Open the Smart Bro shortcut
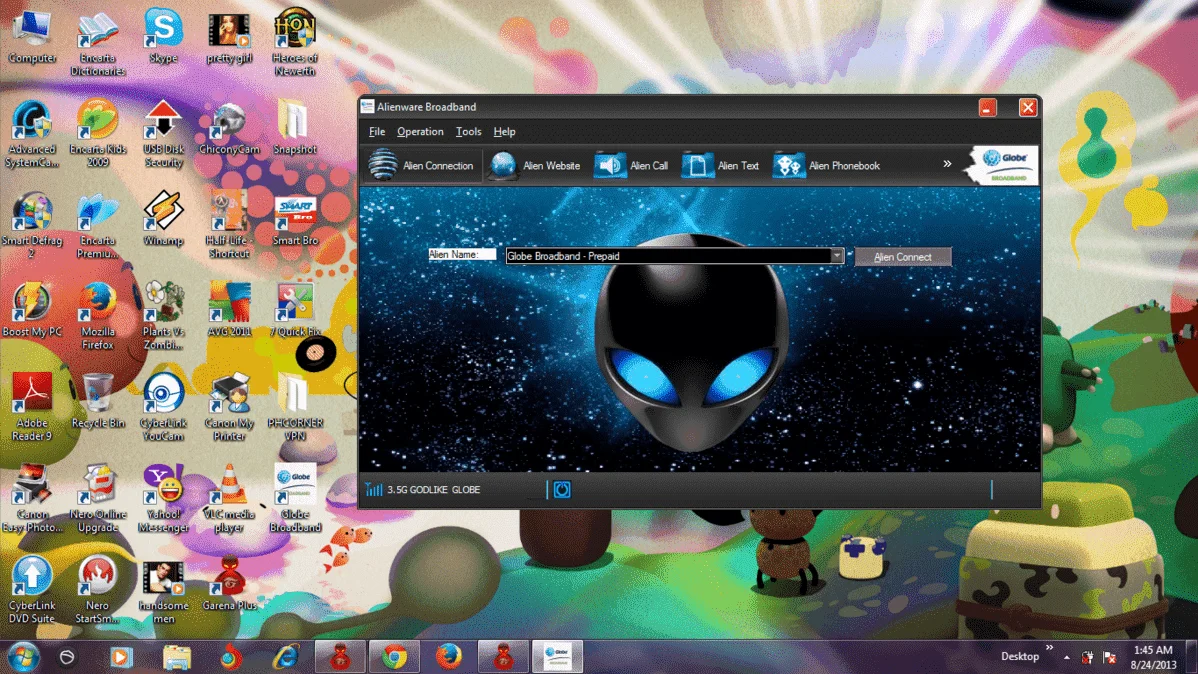 (295, 219)
